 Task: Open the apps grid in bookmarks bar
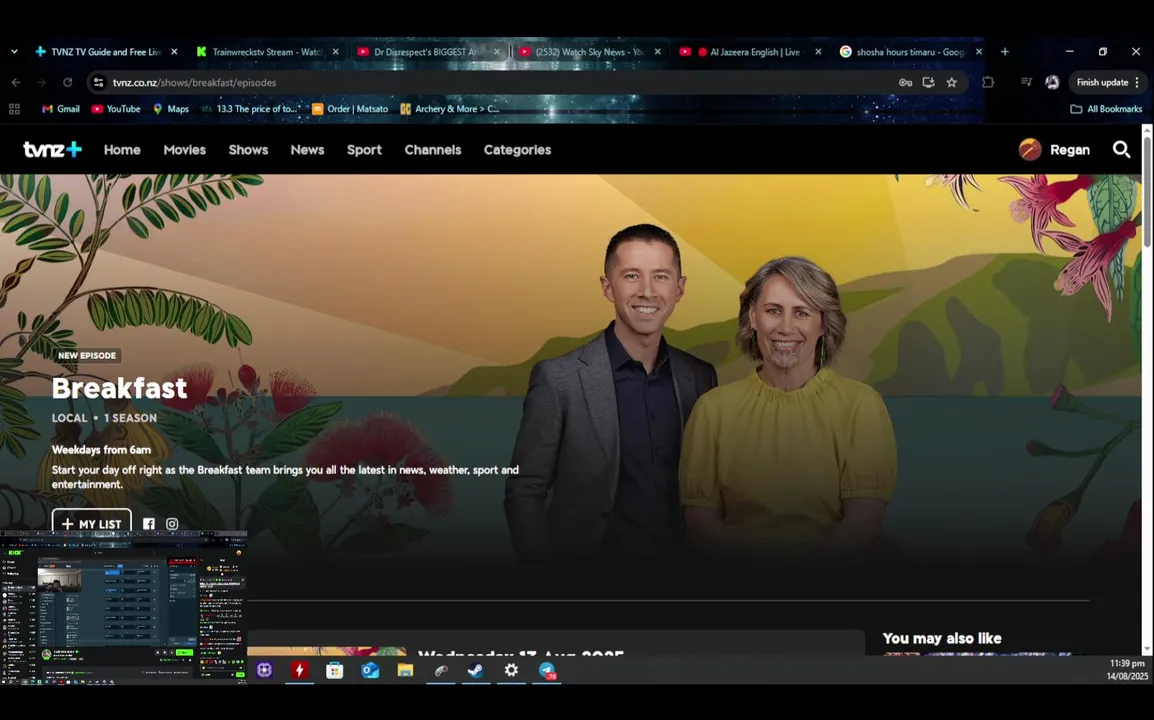[14, 109]
